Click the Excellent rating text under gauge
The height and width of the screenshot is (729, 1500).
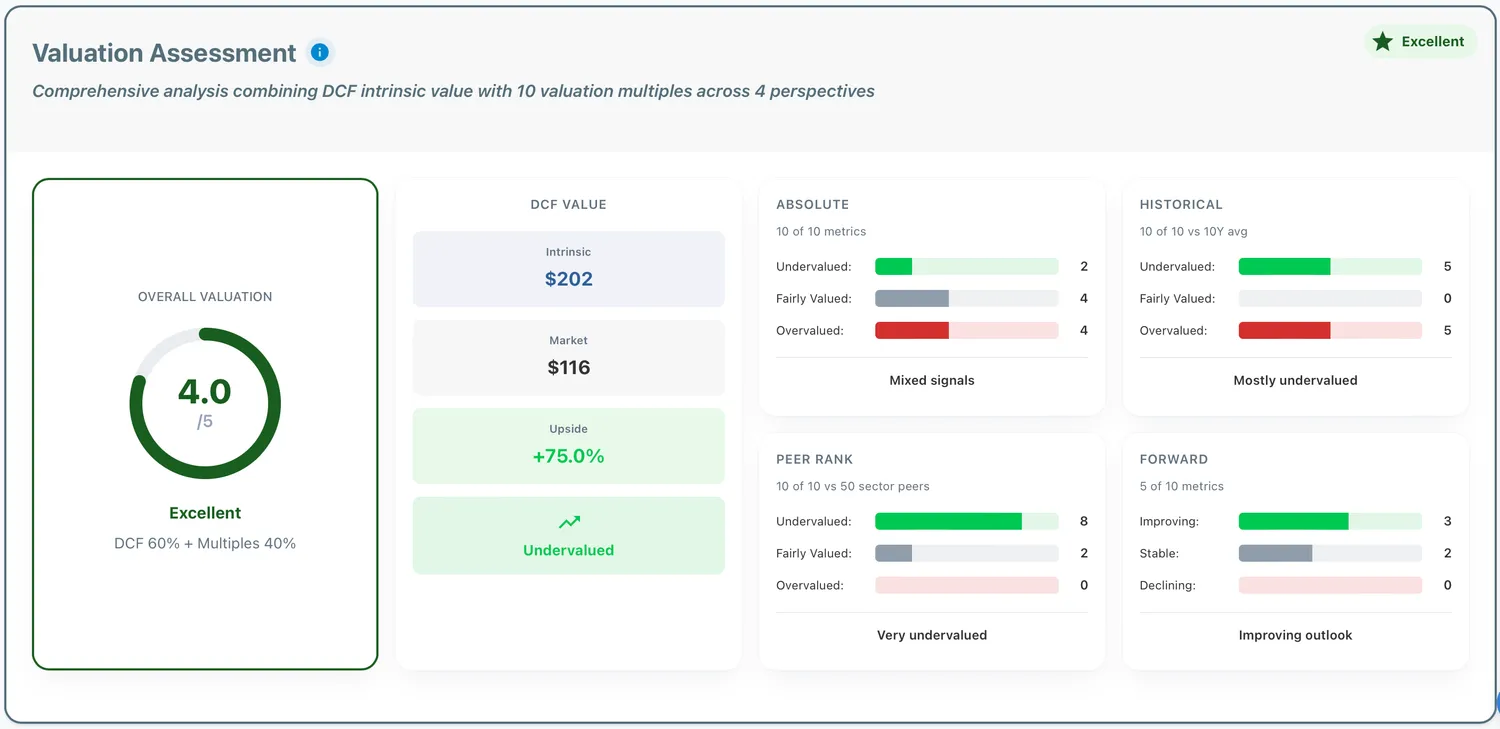click(205, 513)
